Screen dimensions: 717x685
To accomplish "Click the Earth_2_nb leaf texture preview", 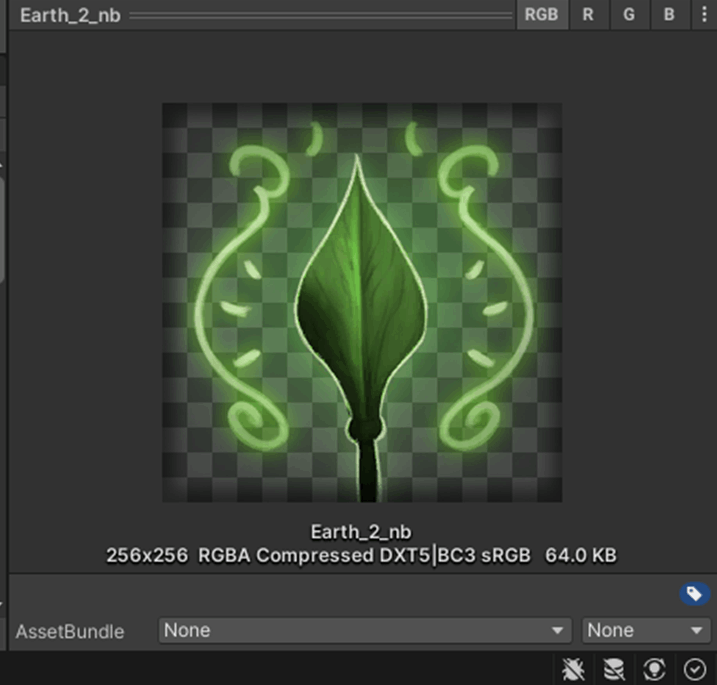I will click(362, 303).
